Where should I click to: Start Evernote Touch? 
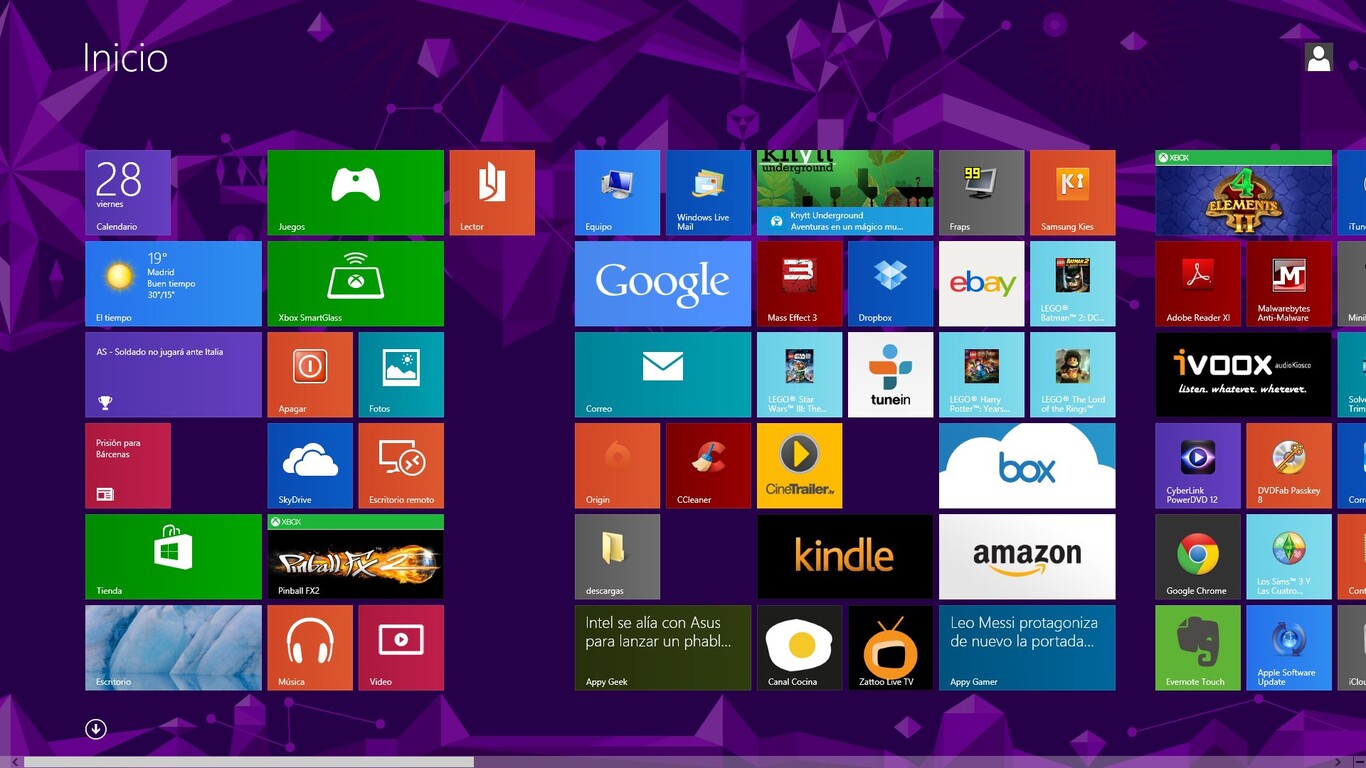pos(1197,647)
